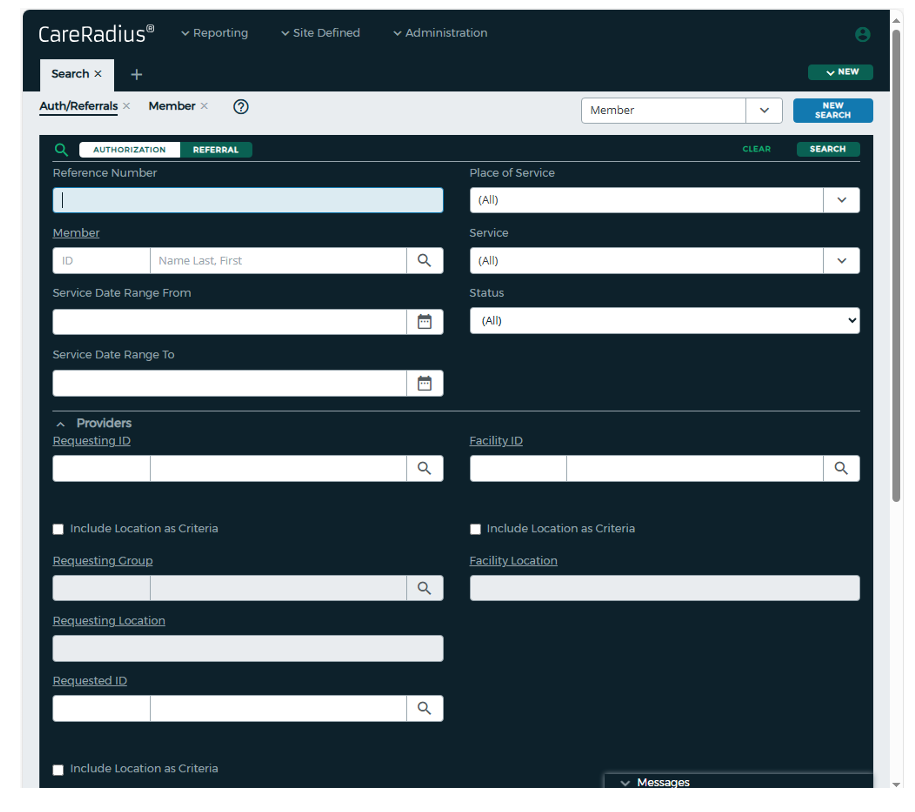
Task: Open the help question mark icon
Action: tap(240, 106)
